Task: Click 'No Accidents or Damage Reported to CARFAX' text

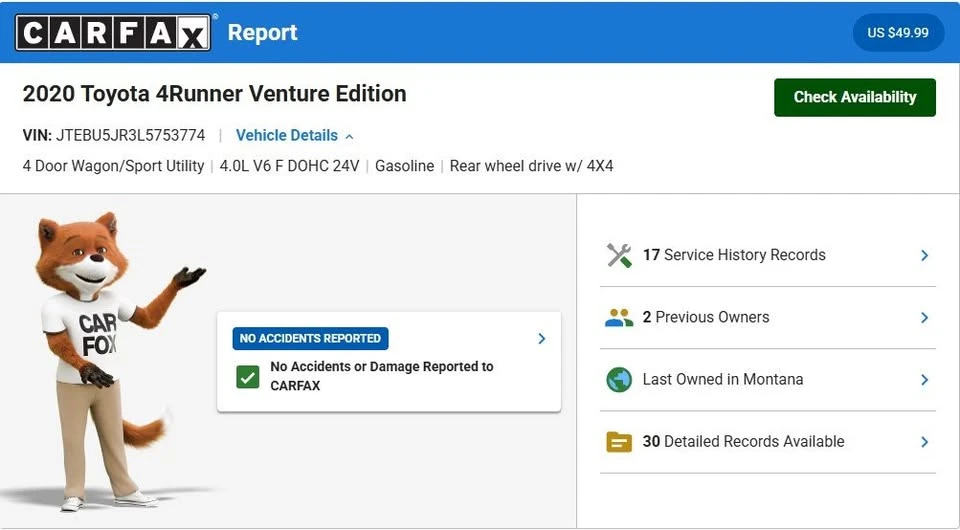Action: pyautogui.click(x=382, y=376)
